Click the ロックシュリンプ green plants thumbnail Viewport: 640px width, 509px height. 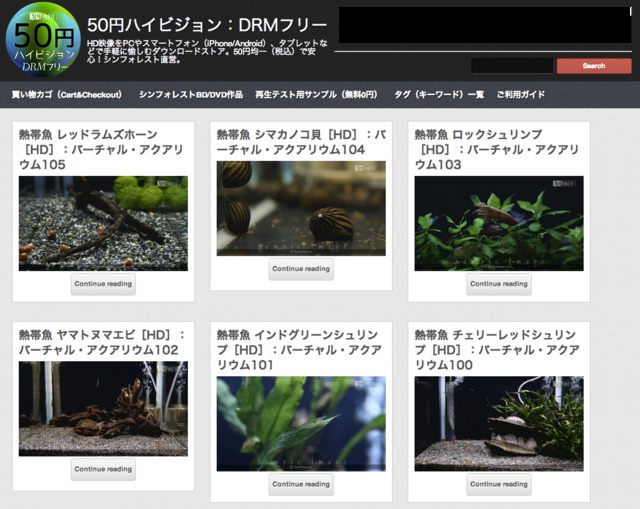498,223
